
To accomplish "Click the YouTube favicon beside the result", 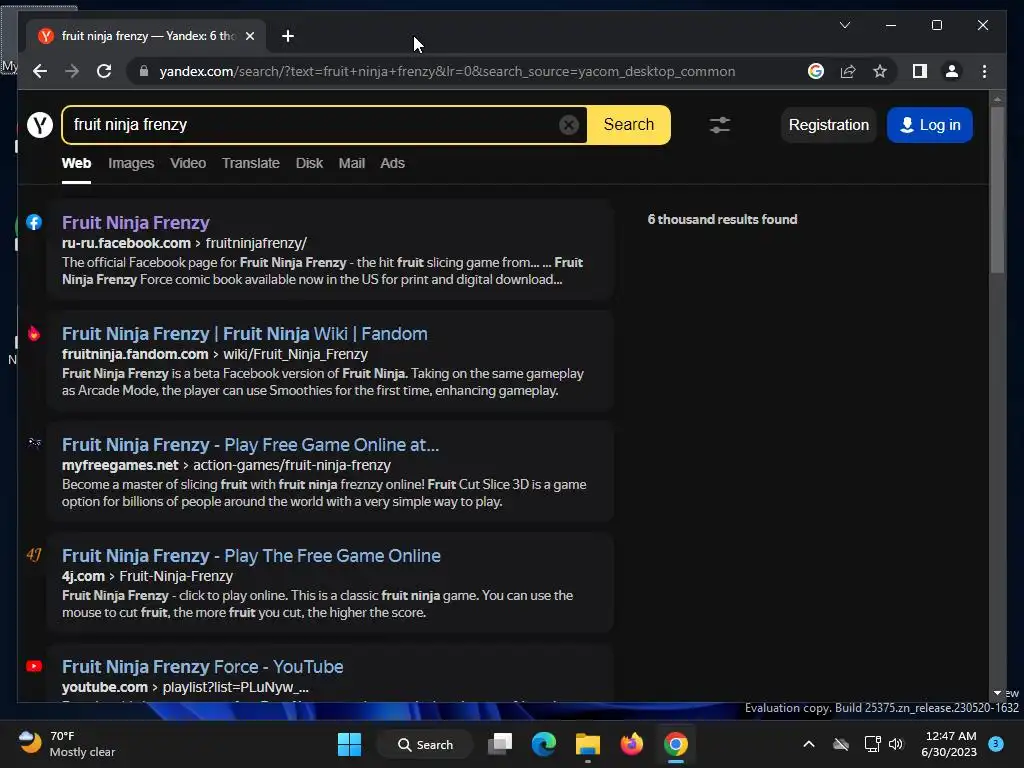I will 34,666.
